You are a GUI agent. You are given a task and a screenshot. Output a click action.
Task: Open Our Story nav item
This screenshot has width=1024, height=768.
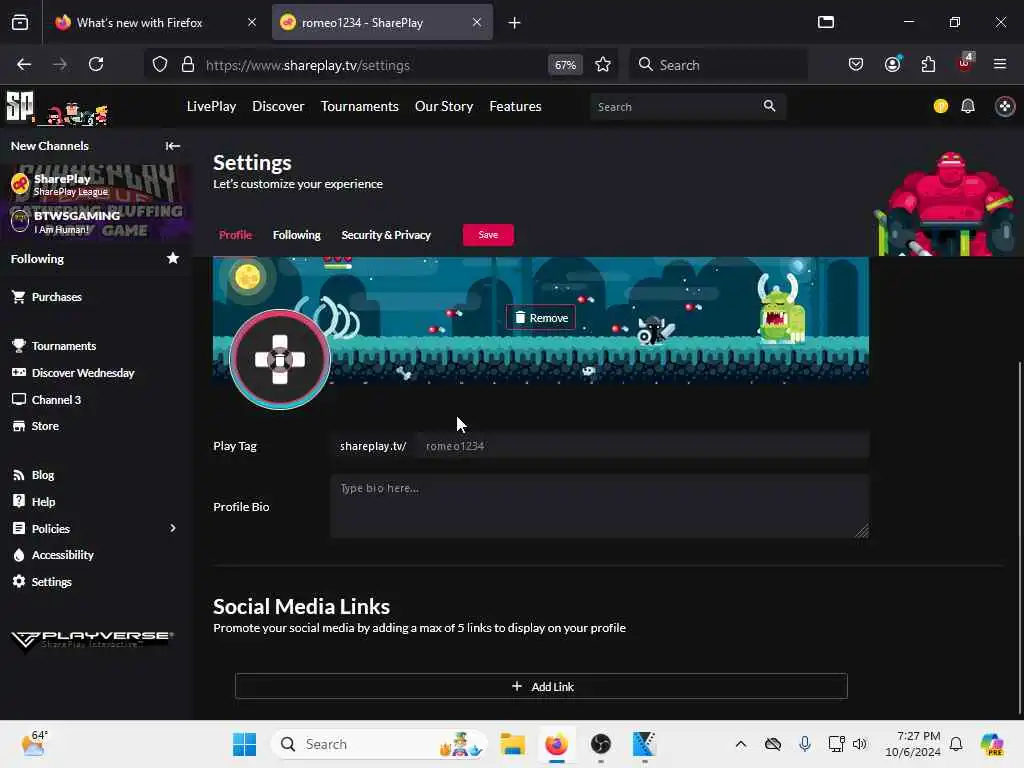tap(444, 106)
